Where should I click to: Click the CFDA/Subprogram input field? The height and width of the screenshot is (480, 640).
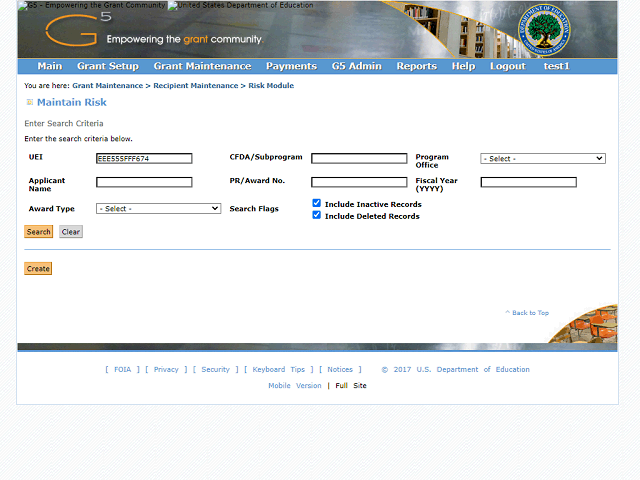coord(359,158)
